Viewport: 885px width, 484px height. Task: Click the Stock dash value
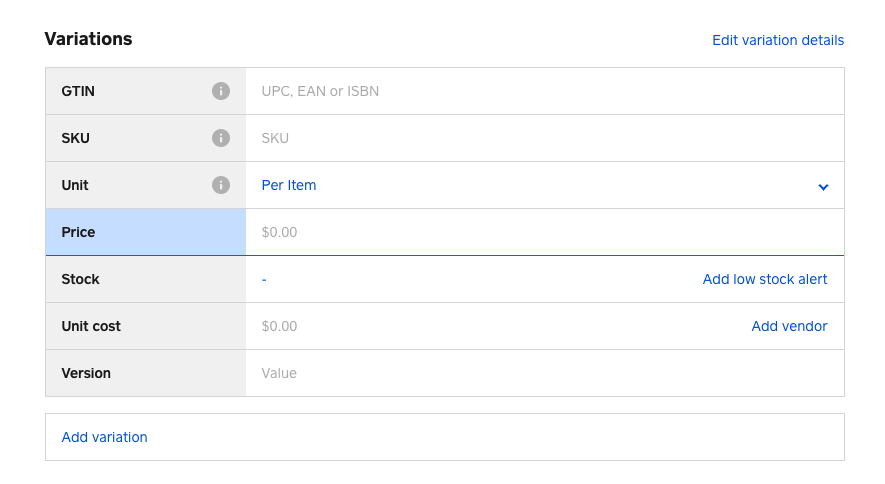264,279
